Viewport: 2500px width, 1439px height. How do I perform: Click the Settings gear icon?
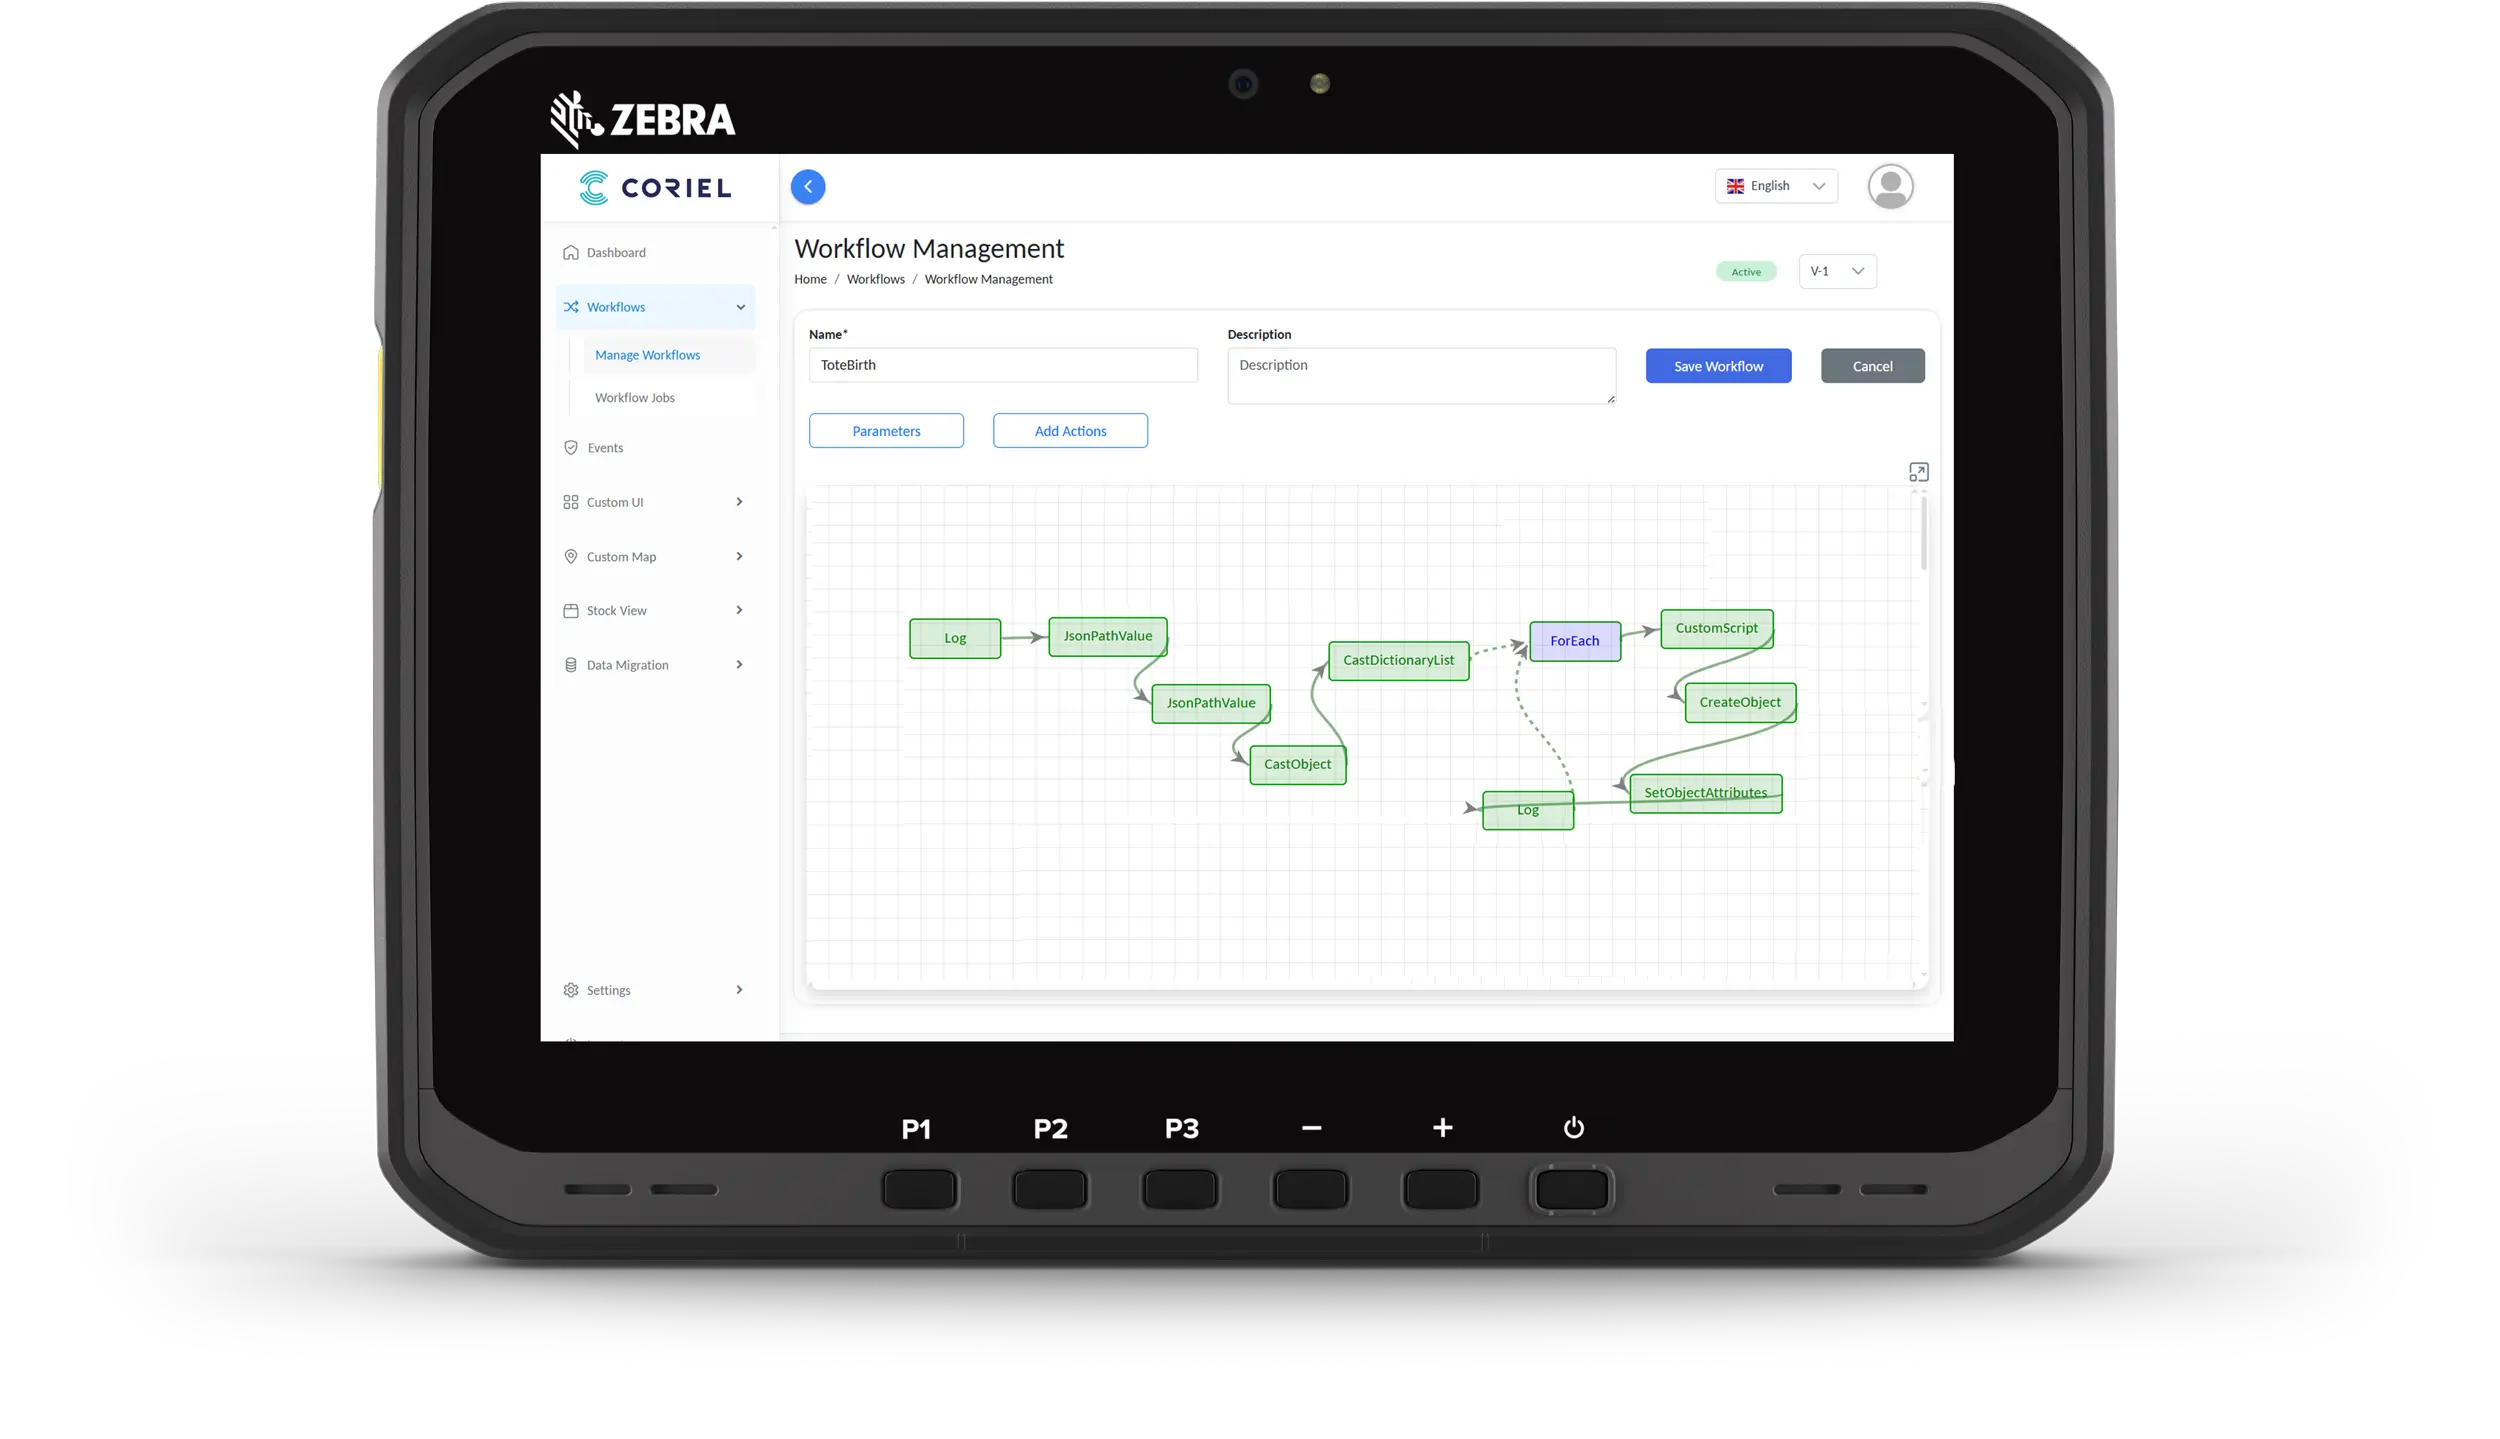tap(571, 990)
